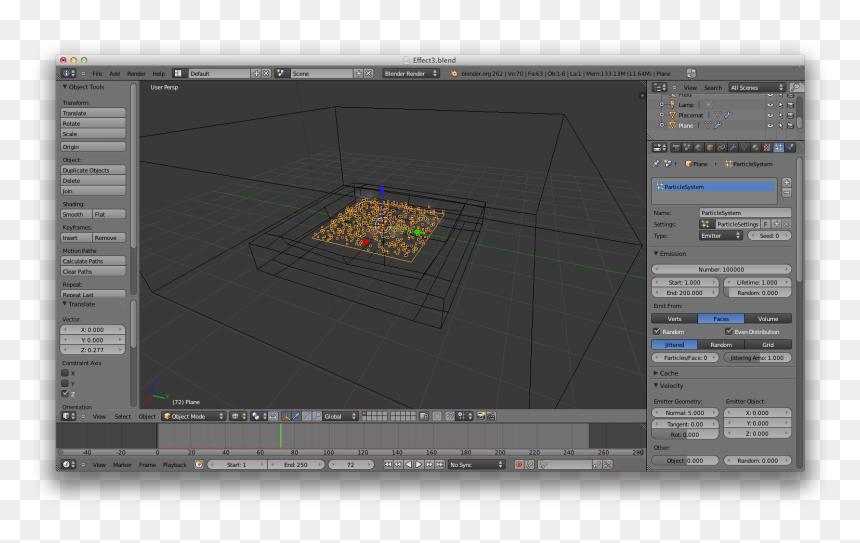Open the timeline Playback menu
The width and height of the screenshot is (860, 543).
(174, 465)
